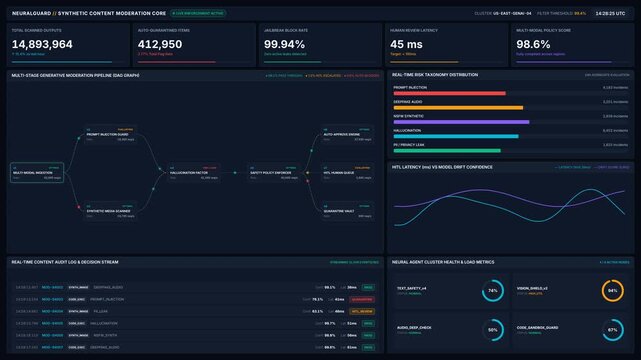Click the Neural Agent Cluster Health title
The height and width of the screenshot is (360, 641).
(x=443, y=262)
